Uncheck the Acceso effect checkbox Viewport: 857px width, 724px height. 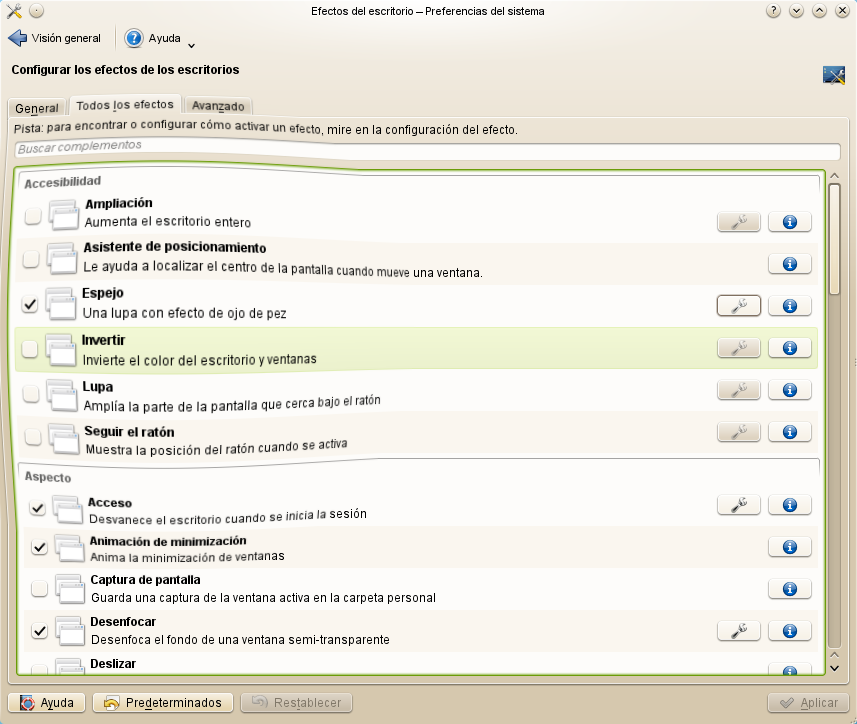point(37,508)
